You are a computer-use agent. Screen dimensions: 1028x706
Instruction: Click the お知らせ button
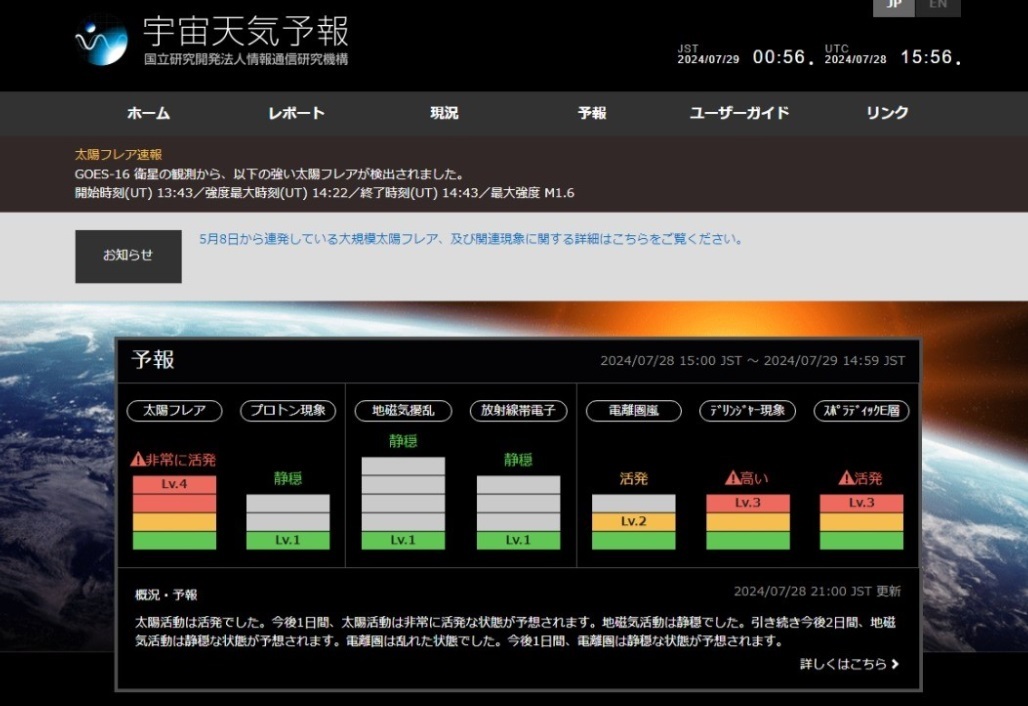click(x=128, y=256)
